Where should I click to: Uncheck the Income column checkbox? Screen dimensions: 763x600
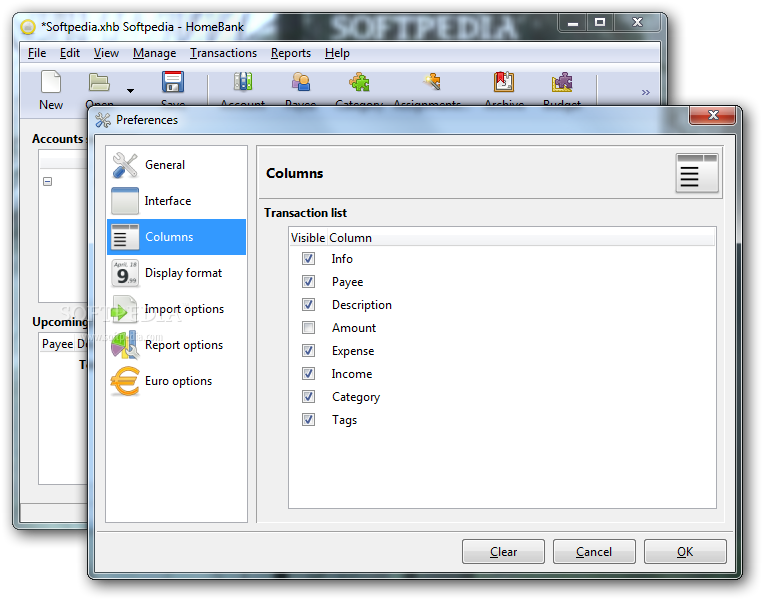tap(308, 373)
